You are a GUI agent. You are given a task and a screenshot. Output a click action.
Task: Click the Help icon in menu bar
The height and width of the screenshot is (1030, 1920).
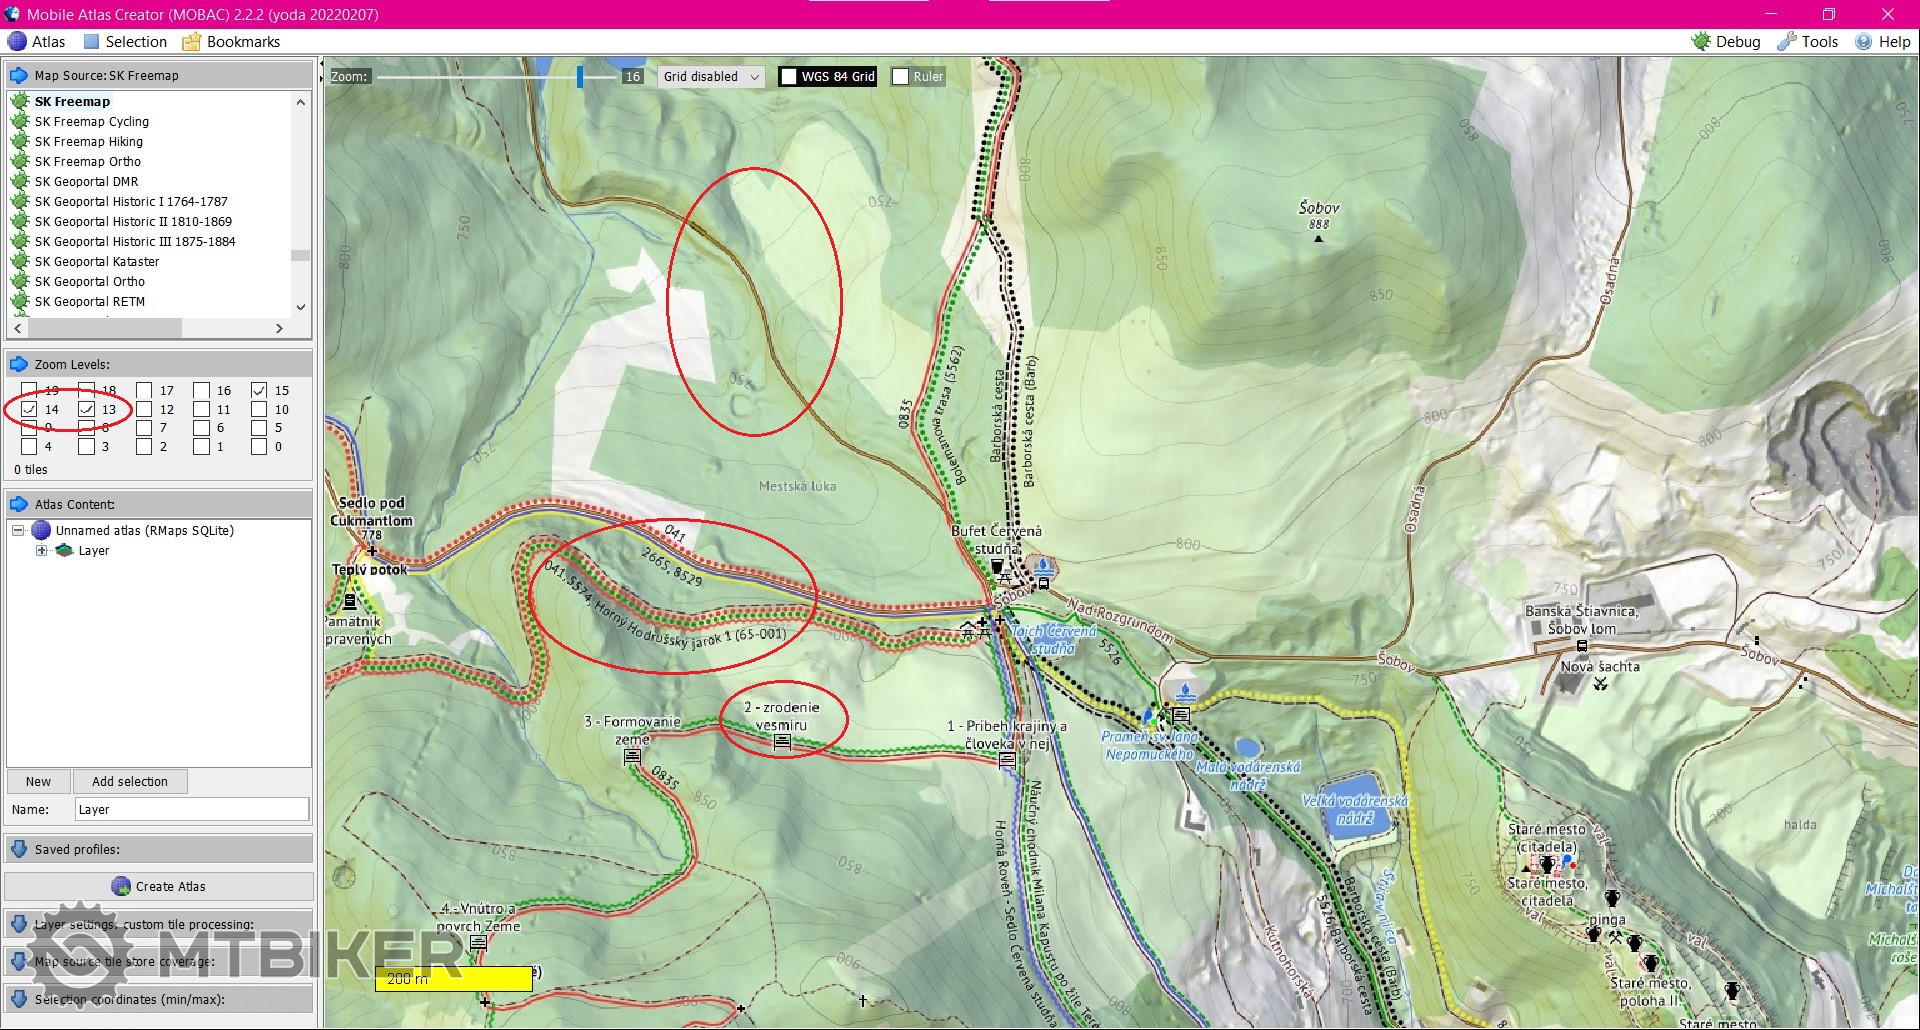coord(1864,41)
